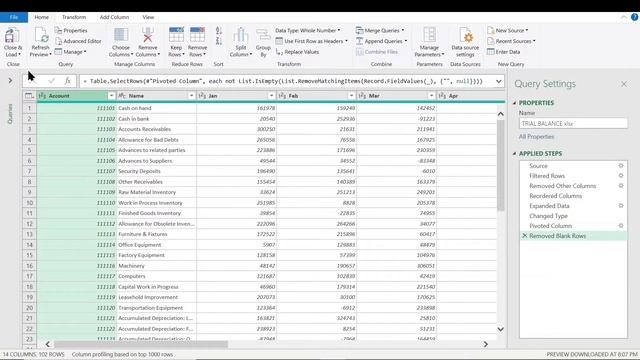Click the Enter Data icon
The image size is (640, 360).
tap(491, 52)
